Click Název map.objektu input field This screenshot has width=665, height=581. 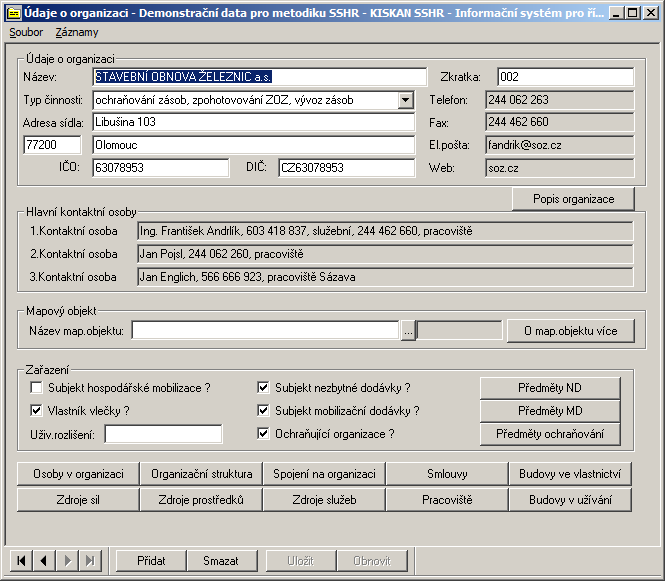pyautogui.click(x=265, y=331)
